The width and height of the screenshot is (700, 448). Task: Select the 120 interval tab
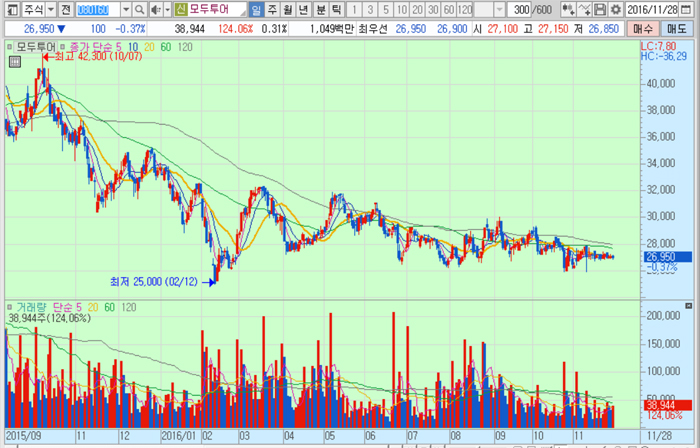click(465, 9)
